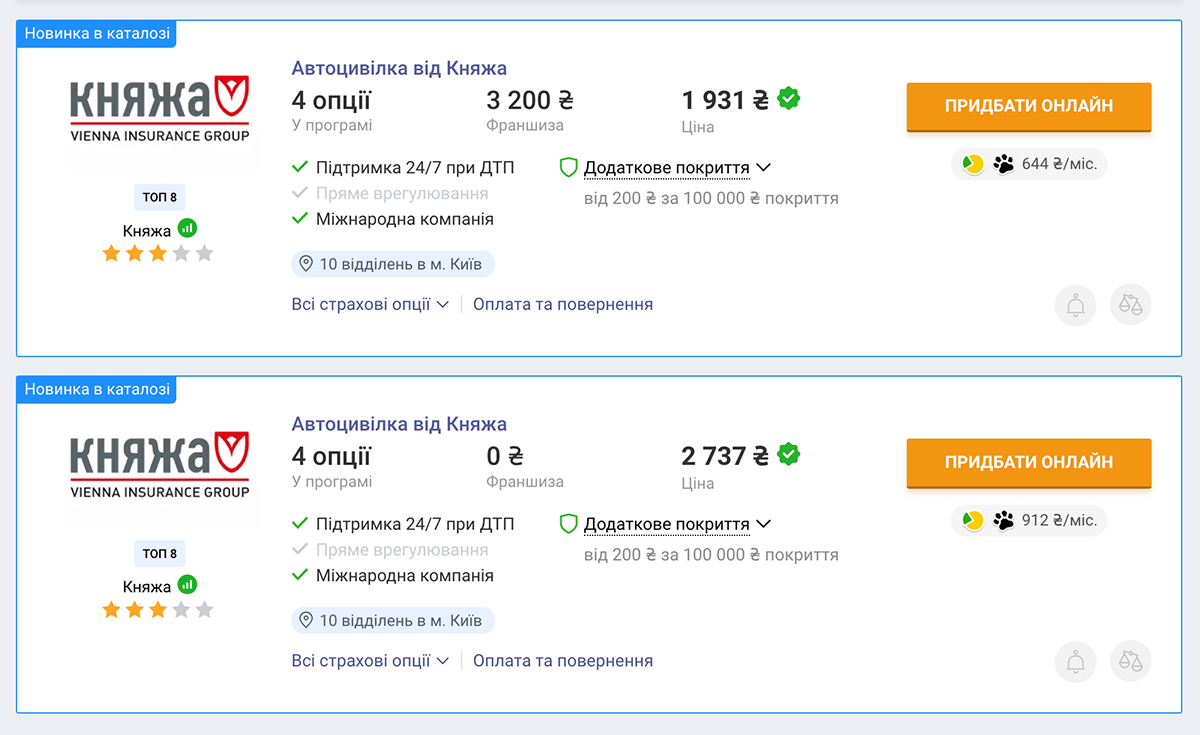Click the bell notification icon in second card

click(x=1076, y=661)
